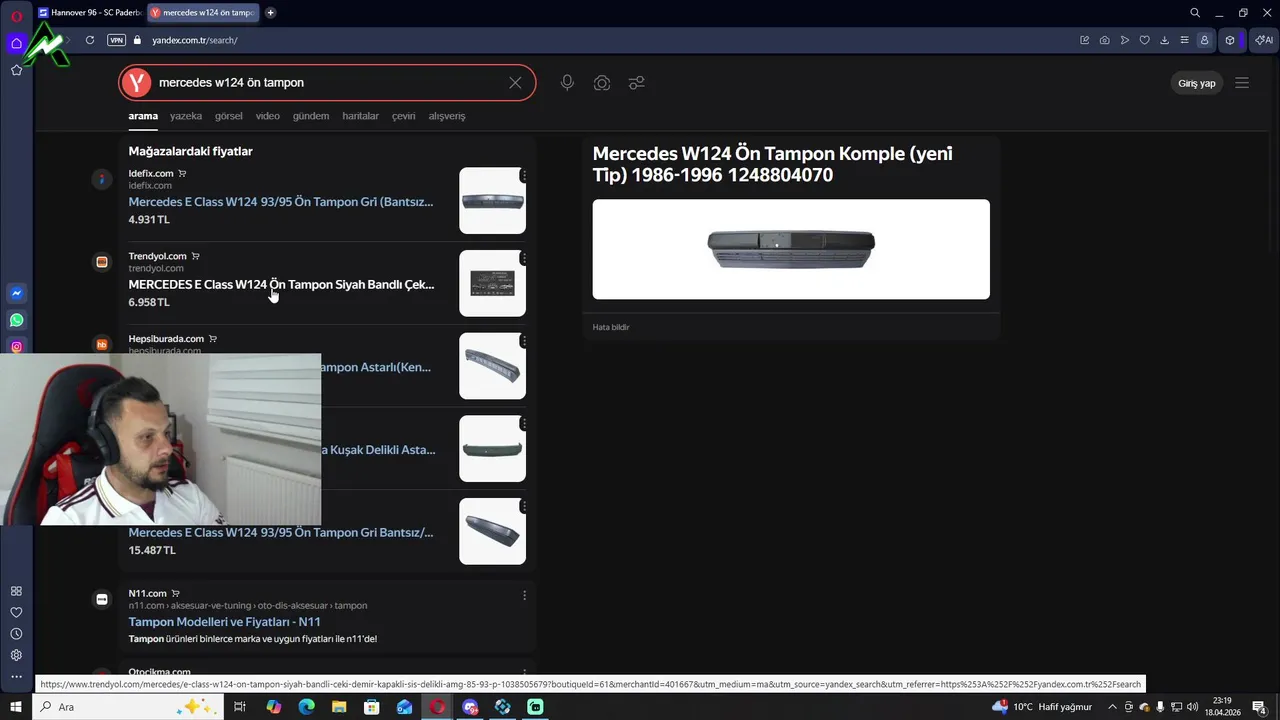Open three-dot menu for N11 result

(x=524, y=595)
